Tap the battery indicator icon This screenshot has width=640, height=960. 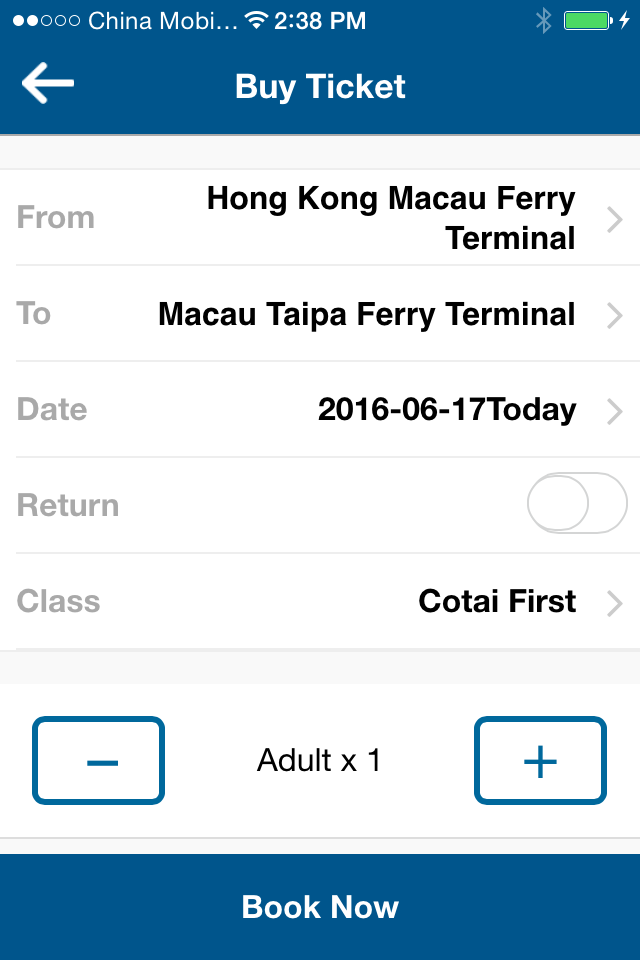pos(588,20)
